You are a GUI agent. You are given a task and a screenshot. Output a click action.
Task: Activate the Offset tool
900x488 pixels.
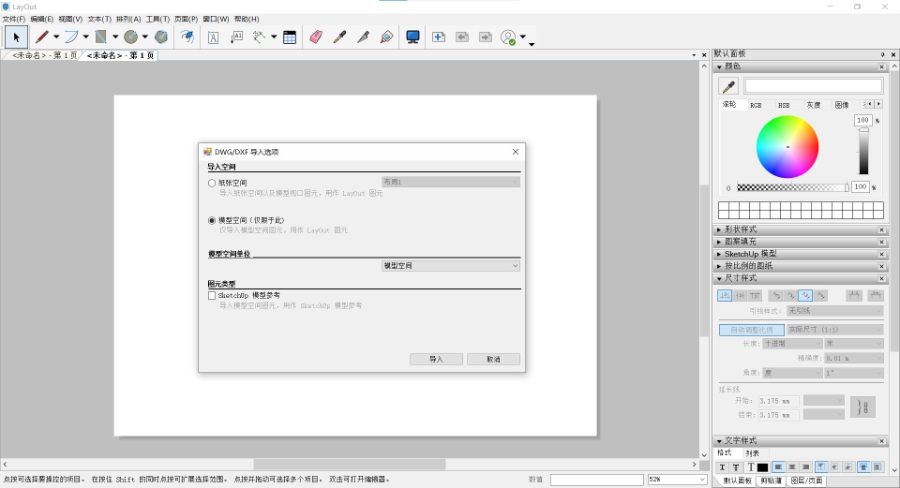pyautogui.click(x=187, y=37)
